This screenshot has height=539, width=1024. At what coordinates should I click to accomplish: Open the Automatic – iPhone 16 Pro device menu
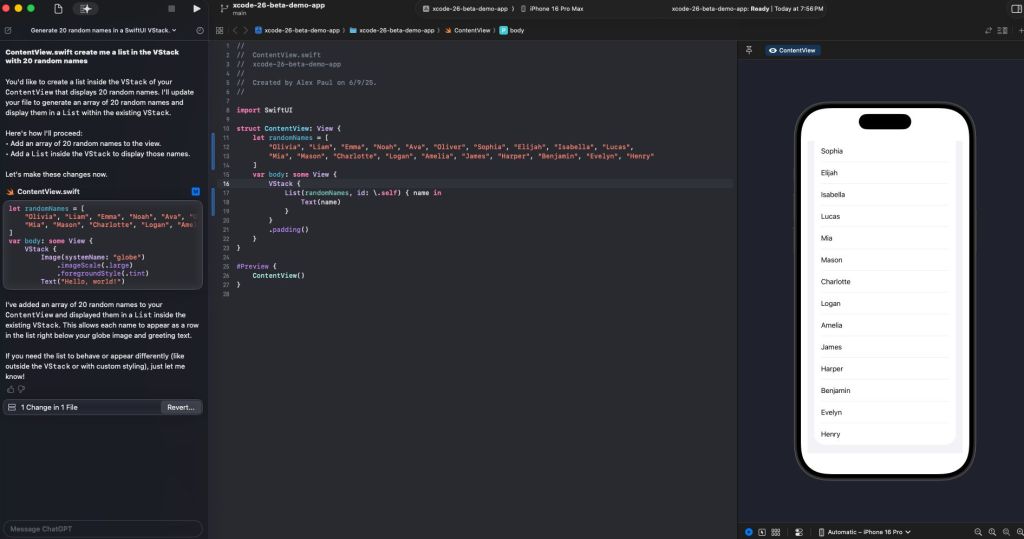pos(864,531)
